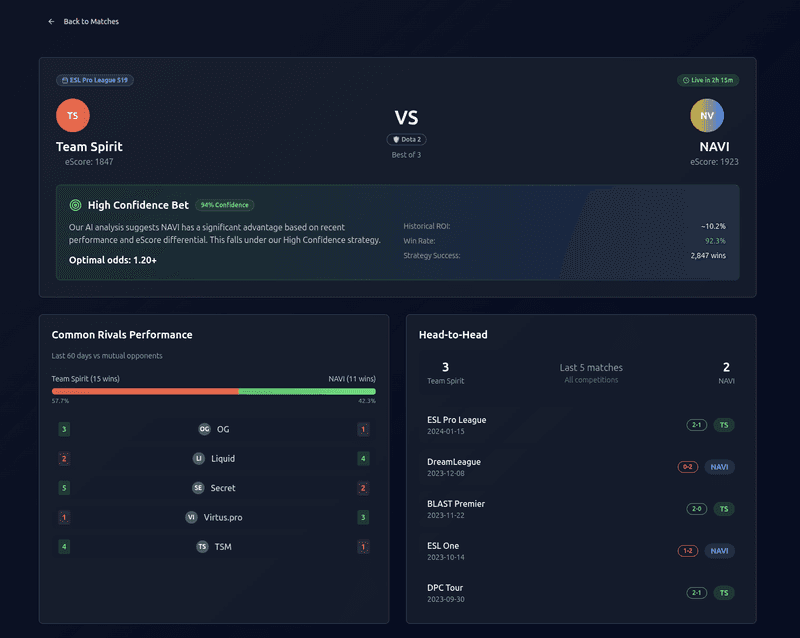The width and height of the screenshot is (800, 638).
Task: Click the Secret team icon
Action: 198,488
